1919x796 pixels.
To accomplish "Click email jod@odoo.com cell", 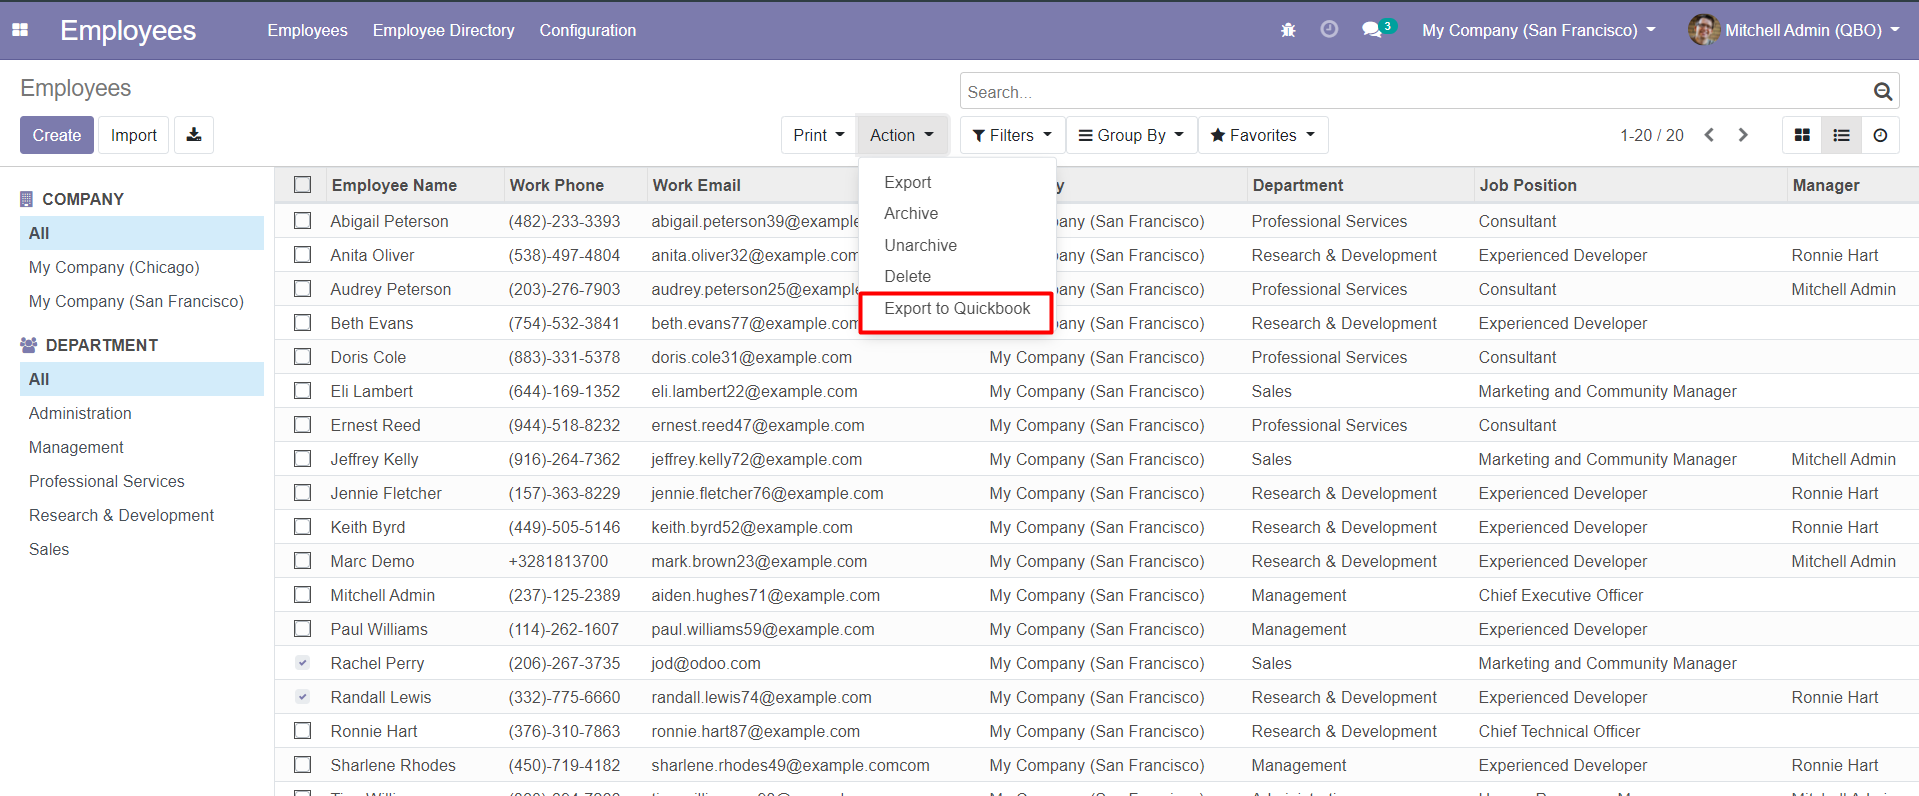I will pyautogui.click(x=706, y=663).
